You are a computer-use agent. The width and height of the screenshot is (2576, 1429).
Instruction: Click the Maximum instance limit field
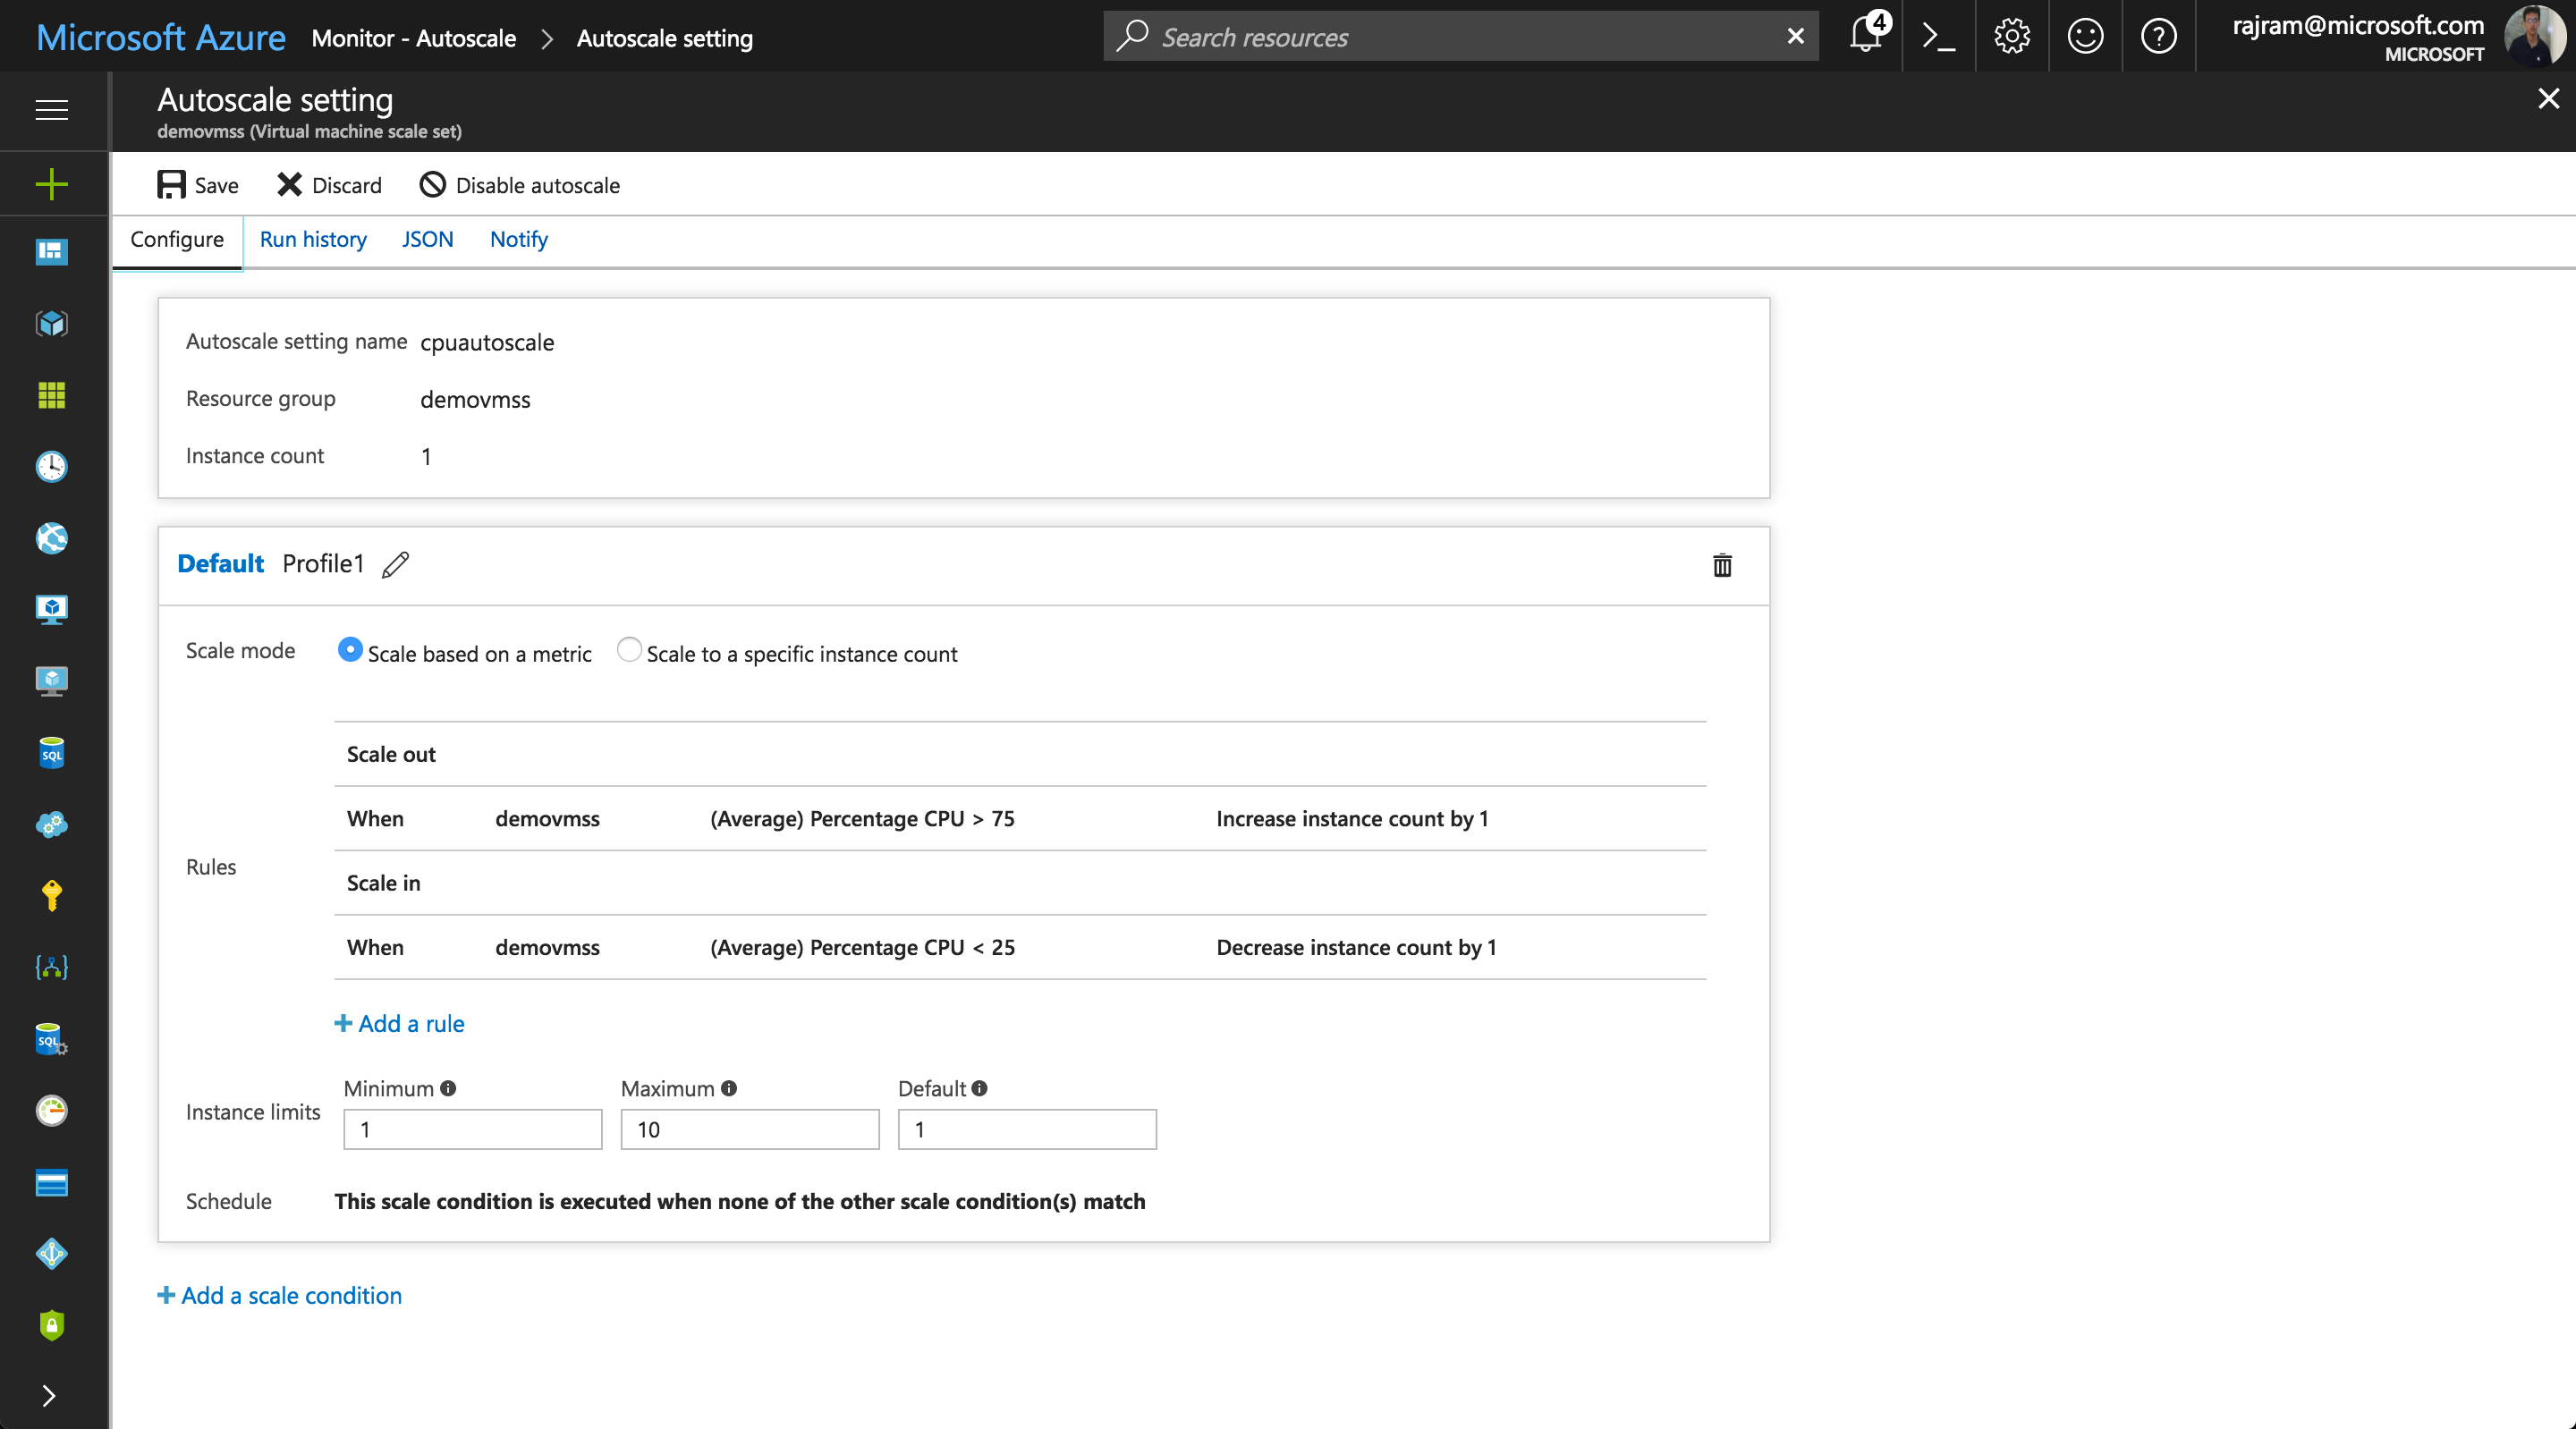[x=749, y=1129]
